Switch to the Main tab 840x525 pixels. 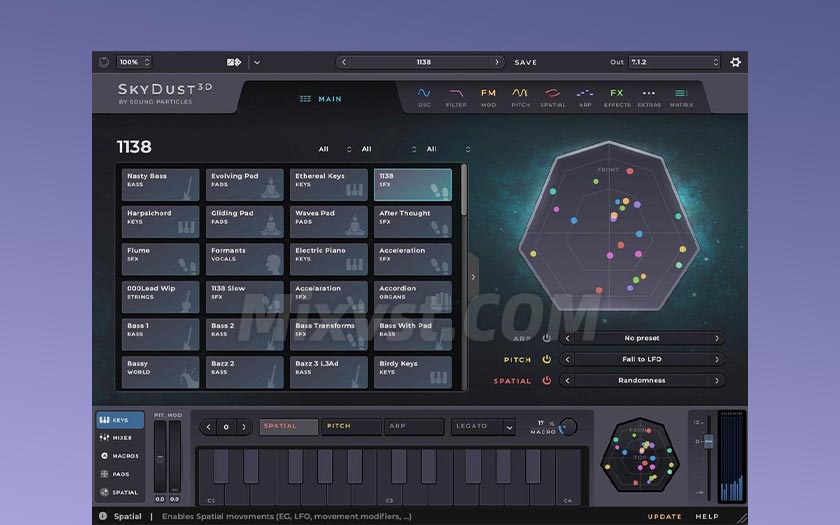pyautogui.click(x=321, y=99)
